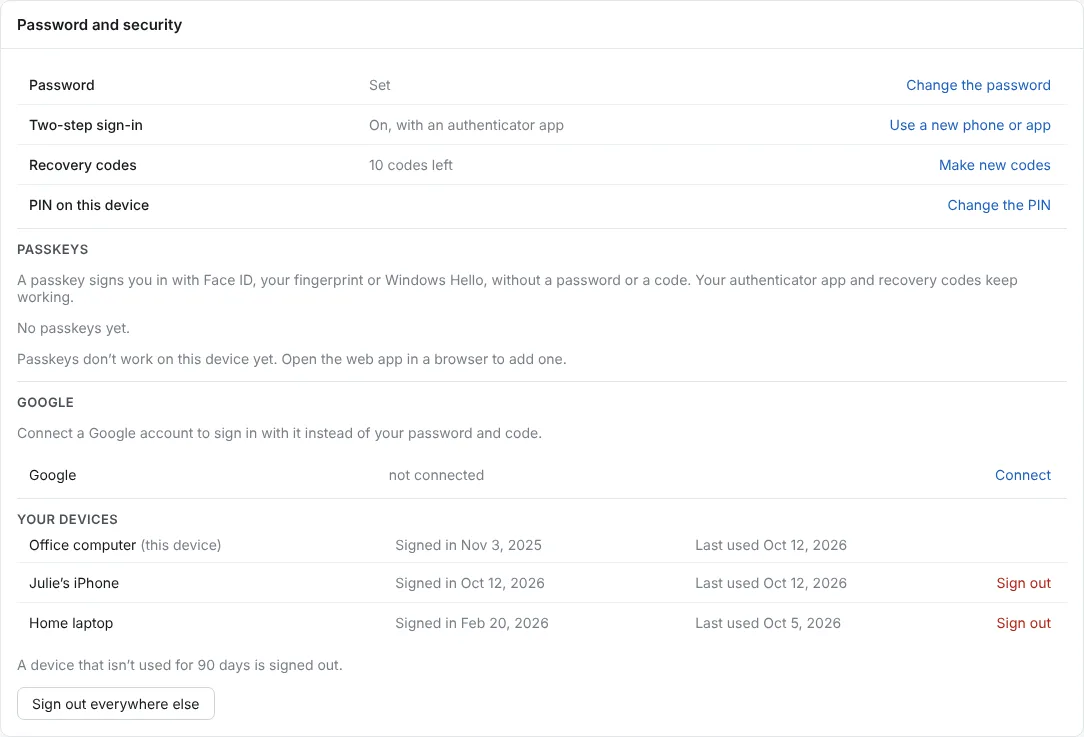
Task: Select the Password row label
Action: pos(62,85)
